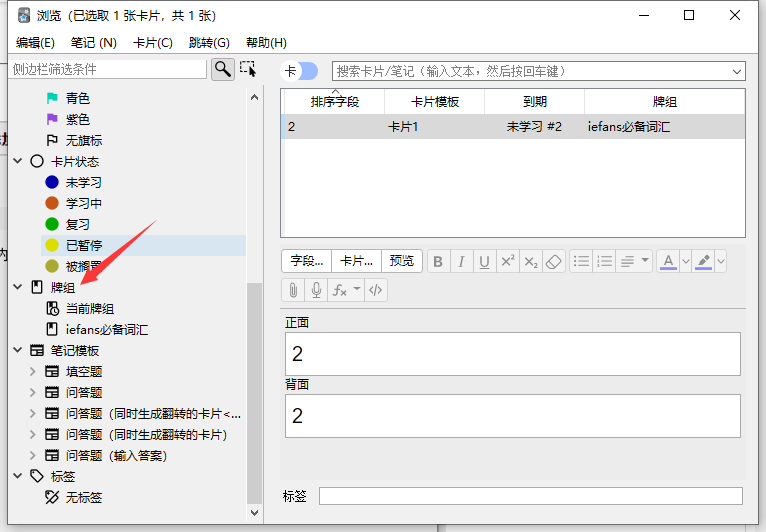
Task: Click the 字段... fields button
Action: pyautogui.click(x=306, y=261)
